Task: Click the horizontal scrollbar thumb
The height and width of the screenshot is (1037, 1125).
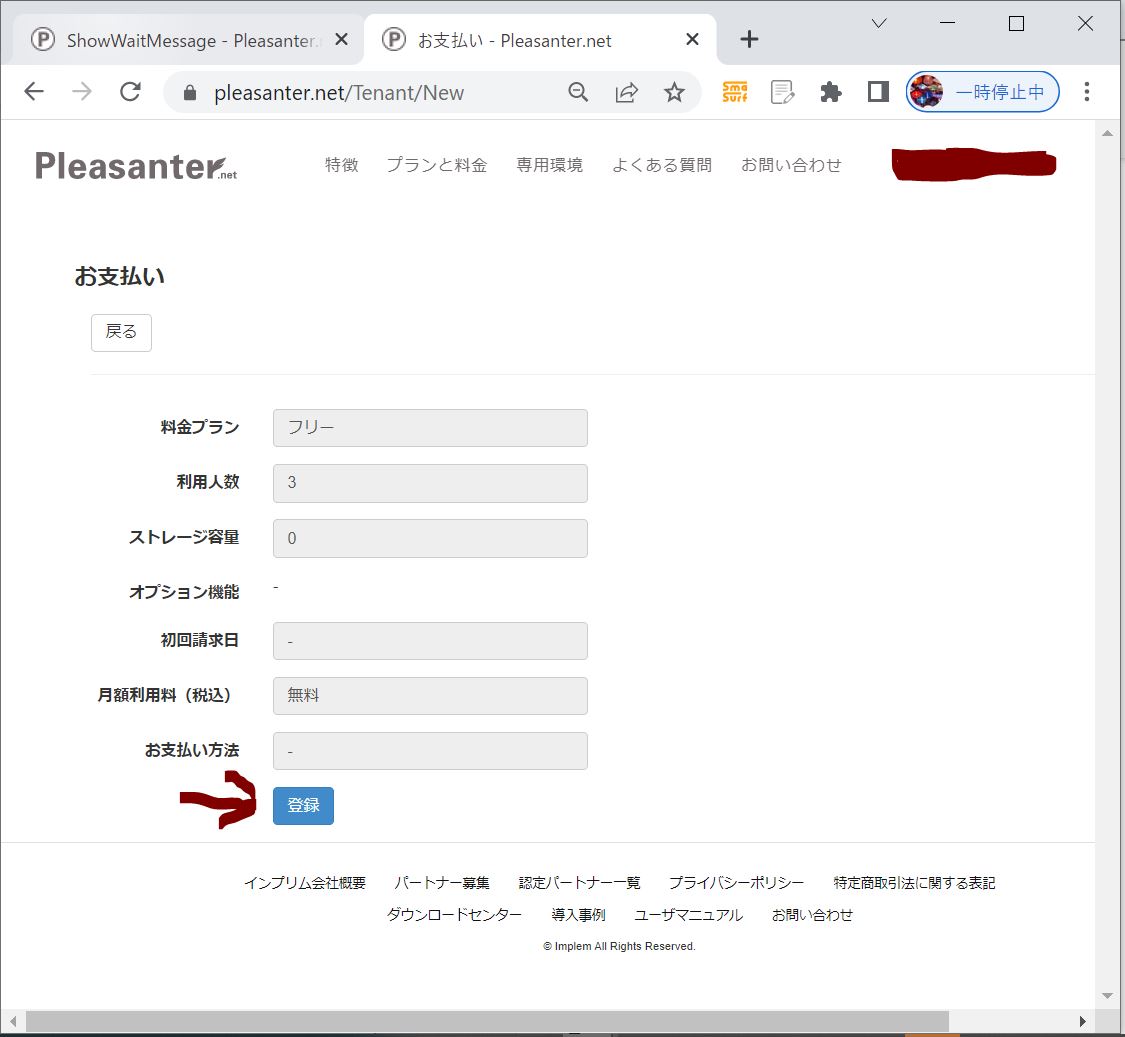Action: (x=487, y=1020)
